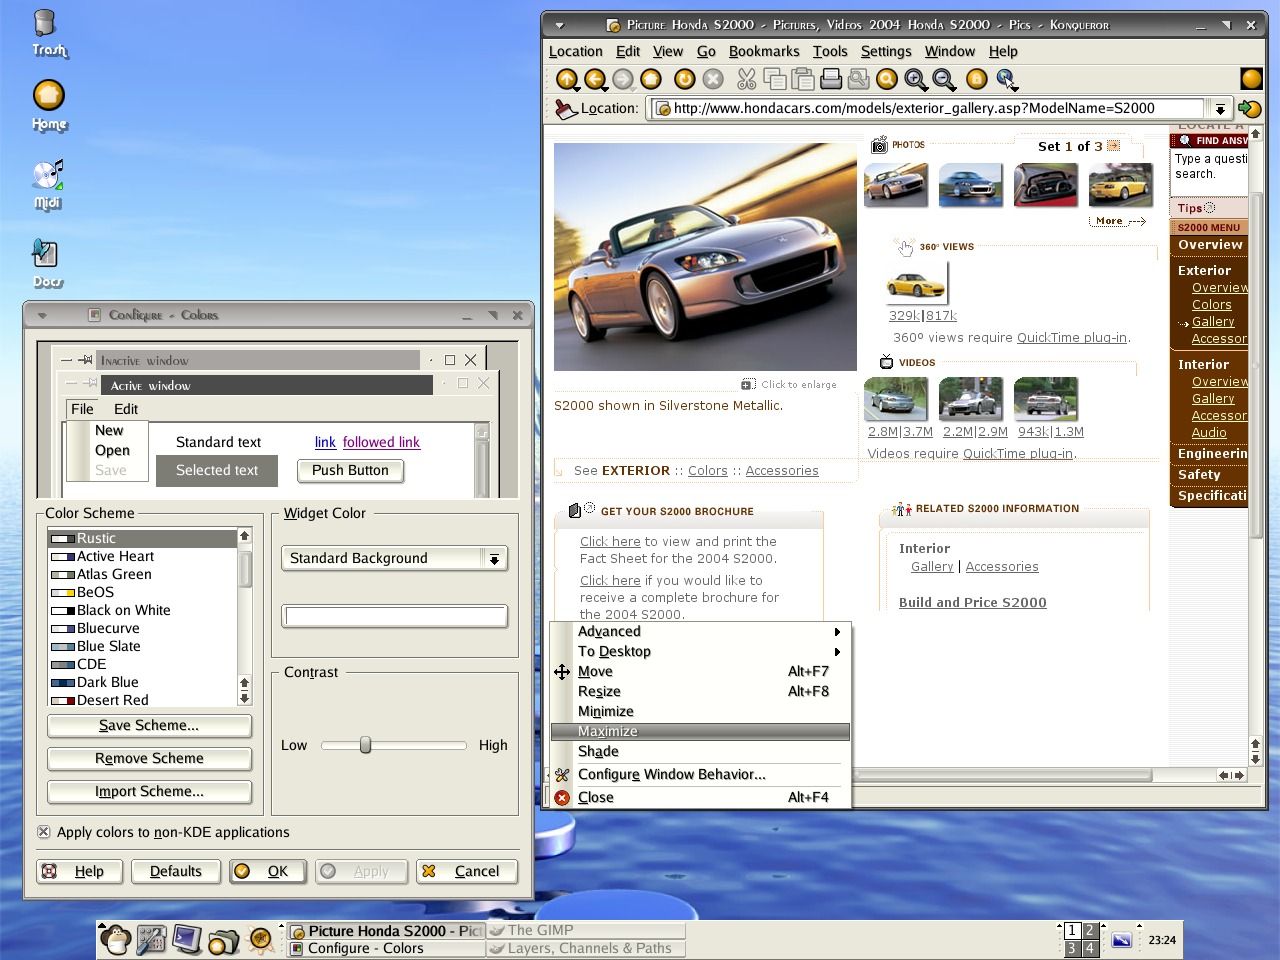The width and height of the screenshot is (1280, 960).
Task: Click the Back arrow in Konqueror toolbar
Action: 595,79
